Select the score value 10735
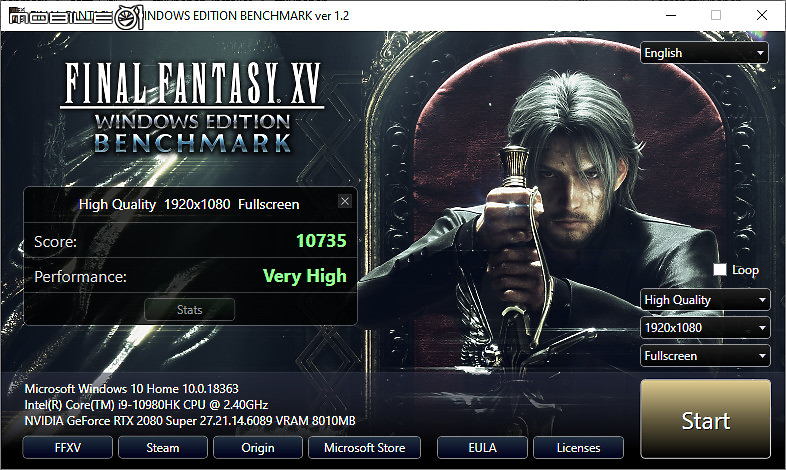The height and width of the screenshot is (470, 786). [321, 241]
